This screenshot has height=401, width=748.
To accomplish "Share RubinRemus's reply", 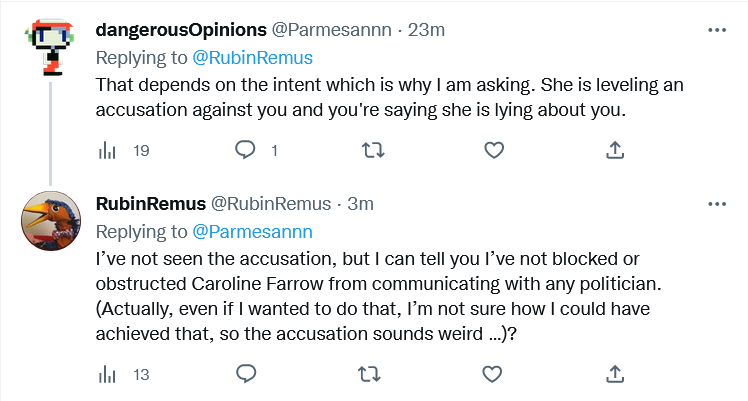I will coord(615,374).
